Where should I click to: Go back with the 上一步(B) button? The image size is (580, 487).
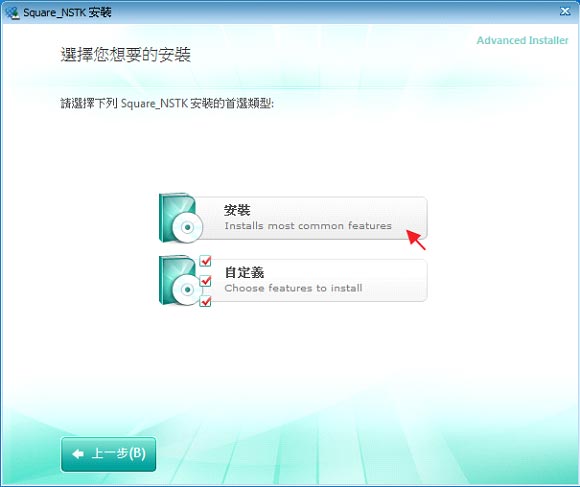coord(108,454)
